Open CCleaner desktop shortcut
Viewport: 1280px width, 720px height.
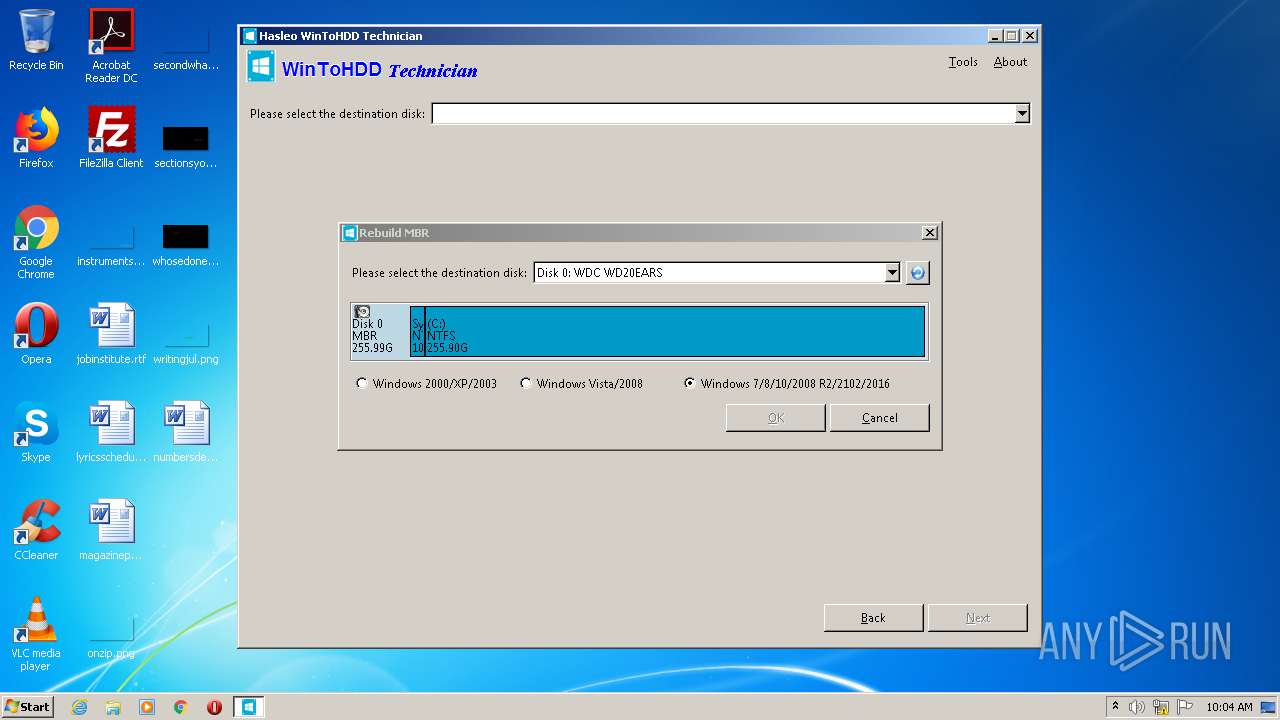(36, 530)
